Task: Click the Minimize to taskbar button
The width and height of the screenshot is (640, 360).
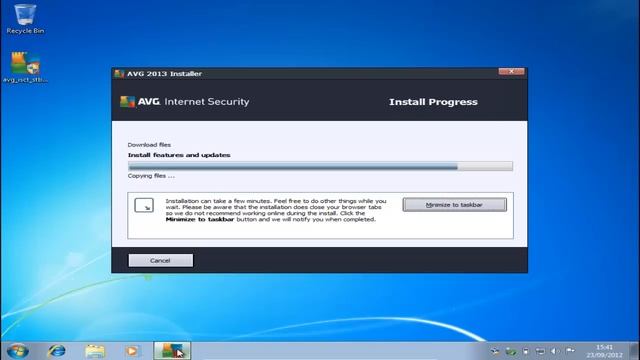Action: tap(454, 205)
